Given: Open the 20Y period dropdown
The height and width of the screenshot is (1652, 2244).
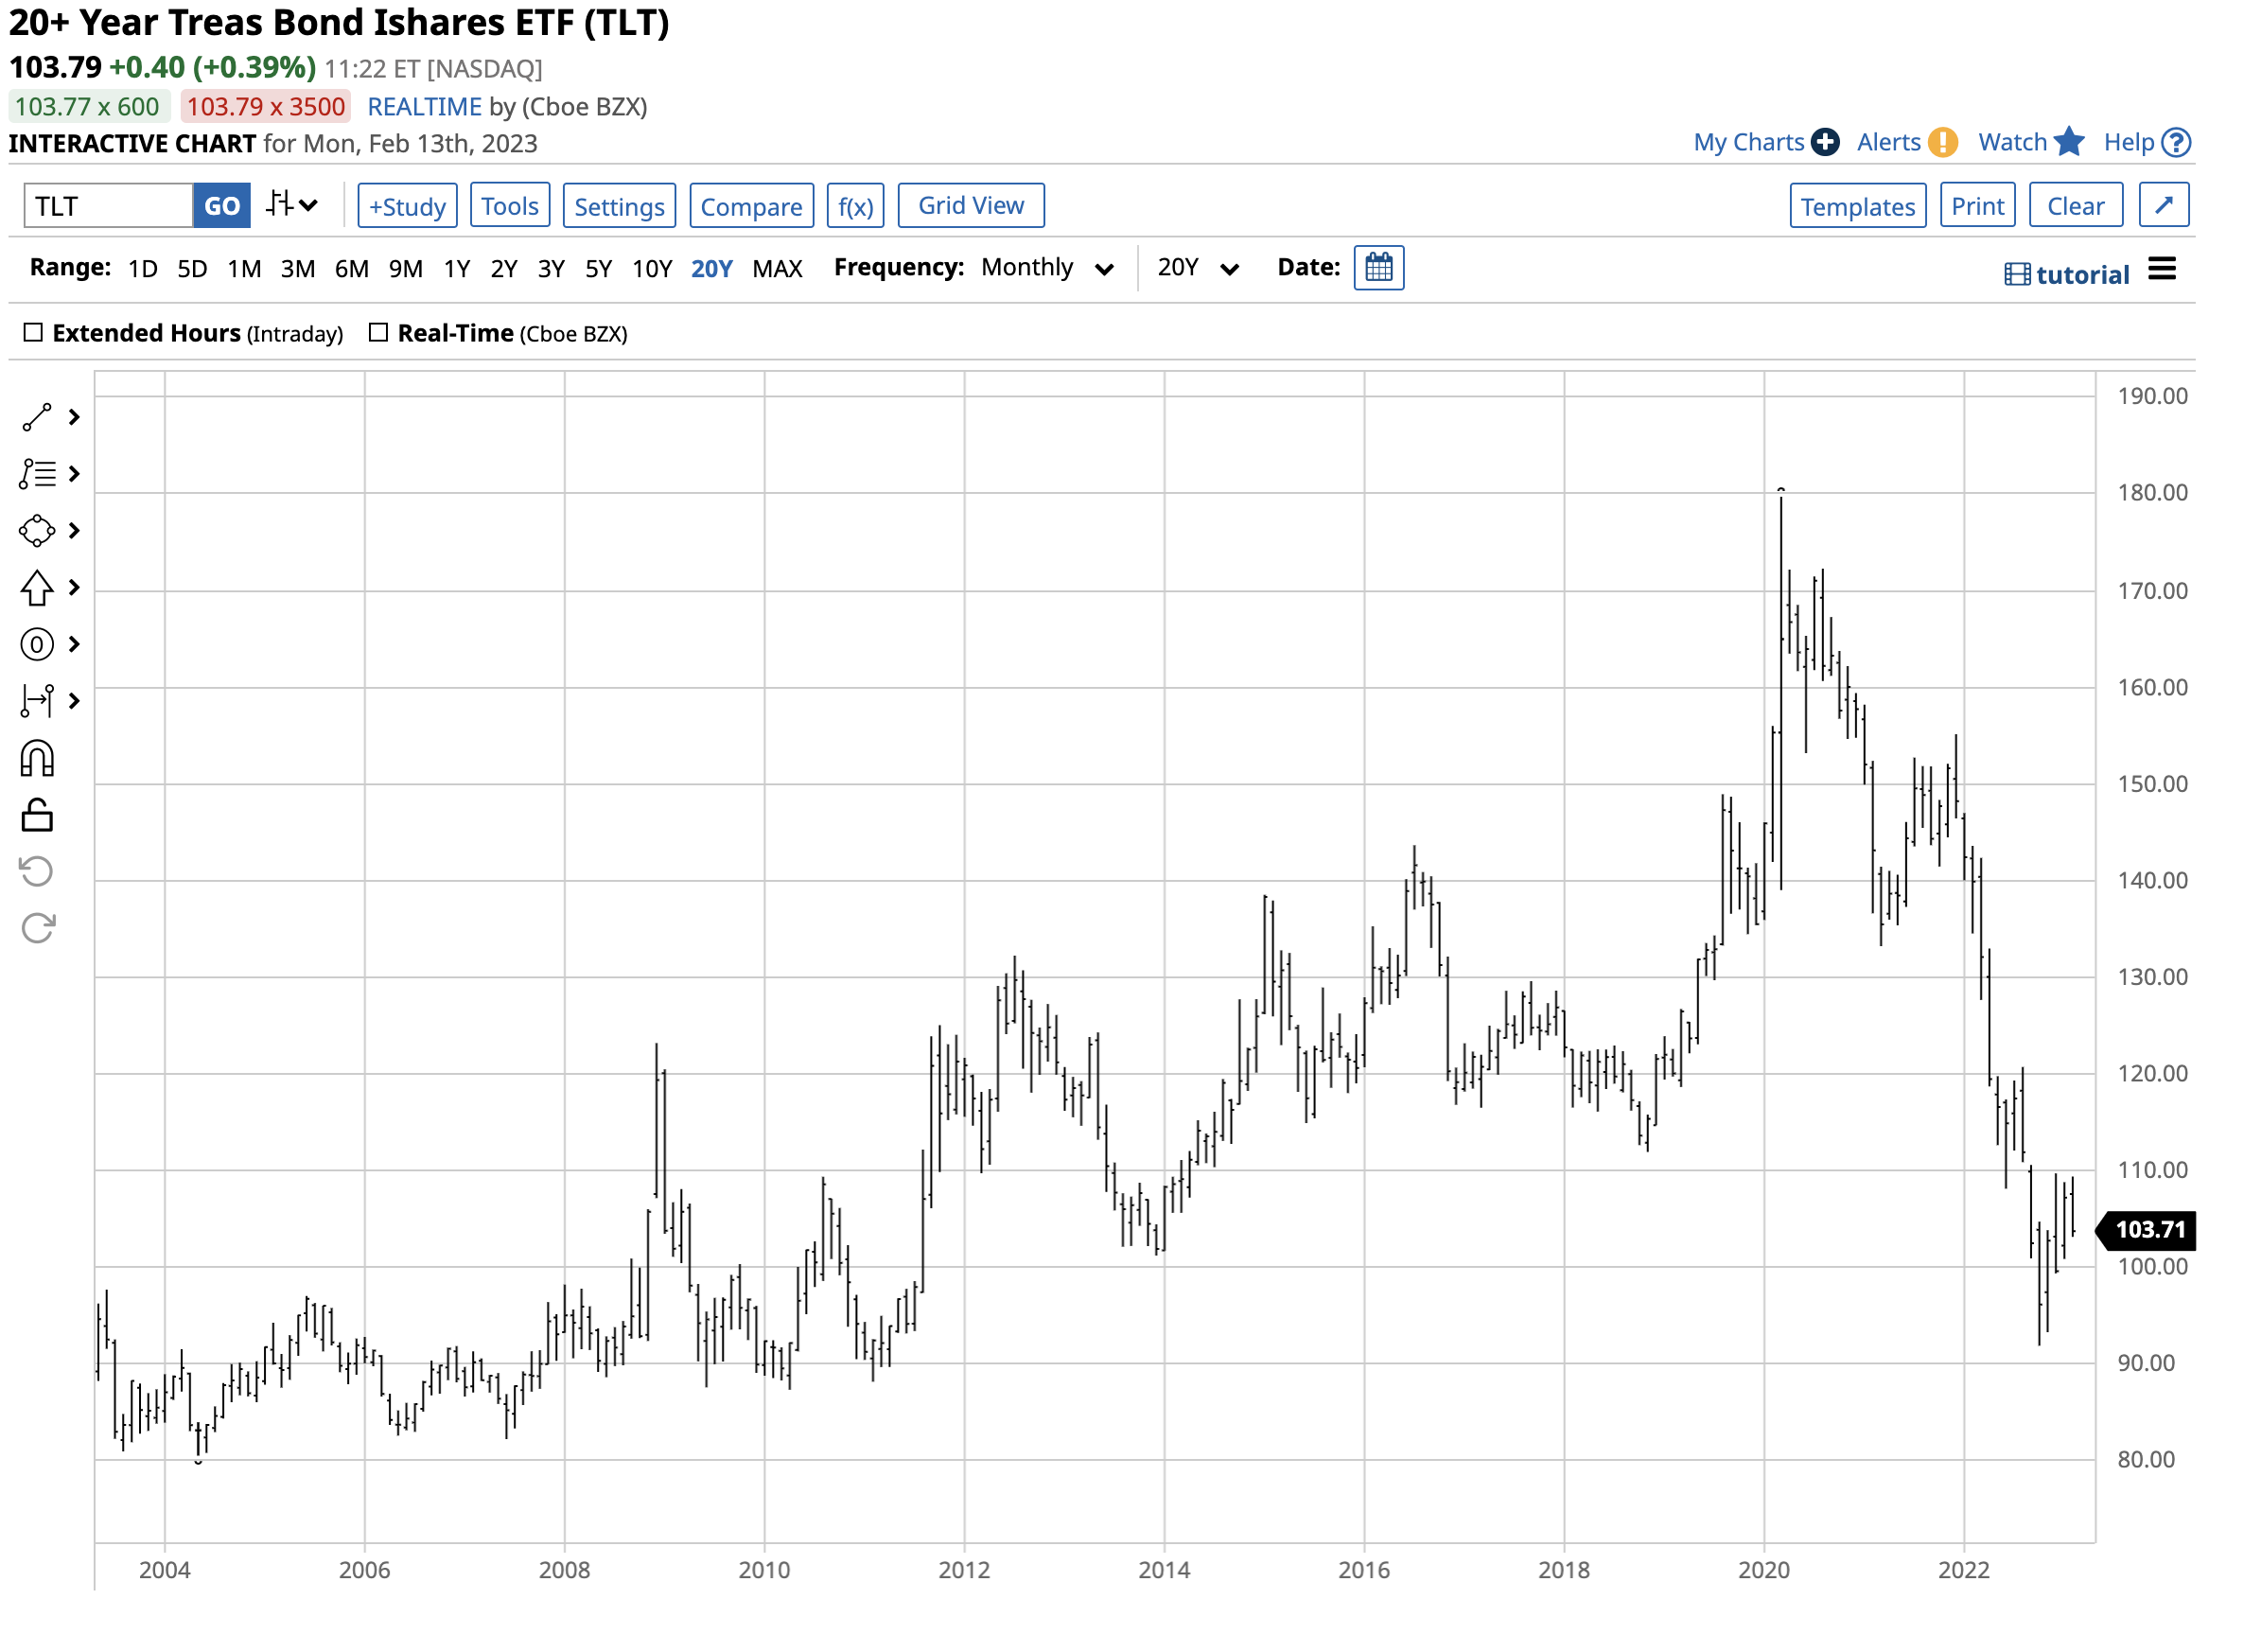Looking at the screenshot, I should (1197, 268).
